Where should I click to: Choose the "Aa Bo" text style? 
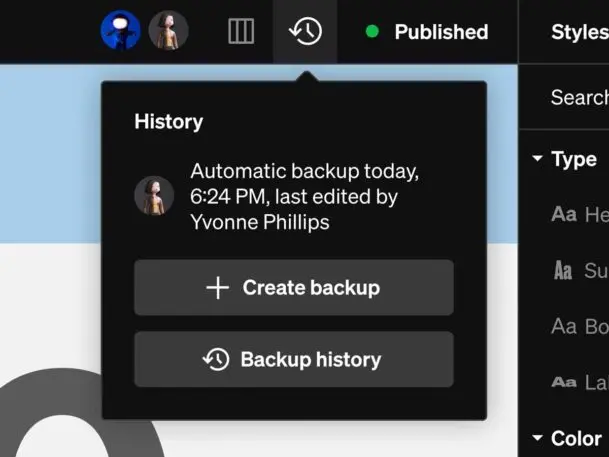(580, 326)
